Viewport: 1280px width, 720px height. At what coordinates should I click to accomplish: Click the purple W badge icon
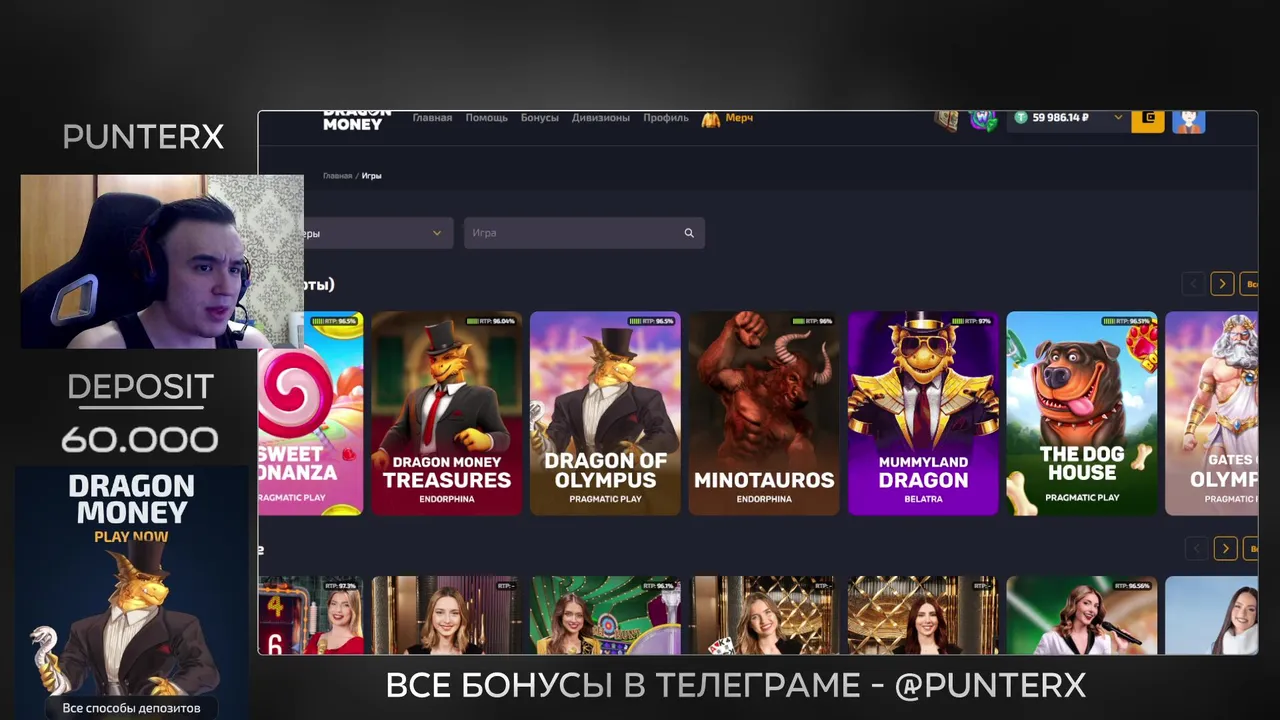(x=983, y=120)
